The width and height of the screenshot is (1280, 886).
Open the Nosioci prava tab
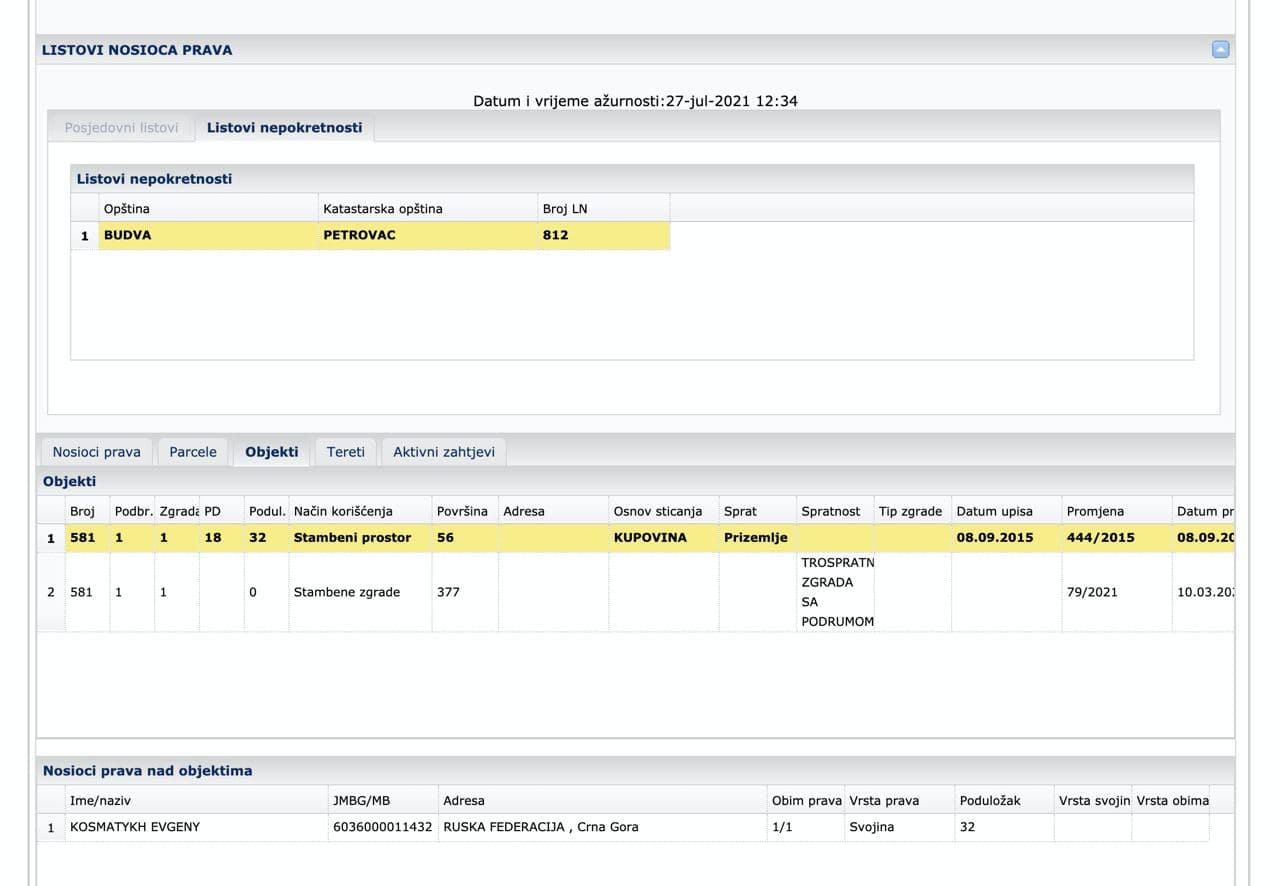[x=96, y=452]
